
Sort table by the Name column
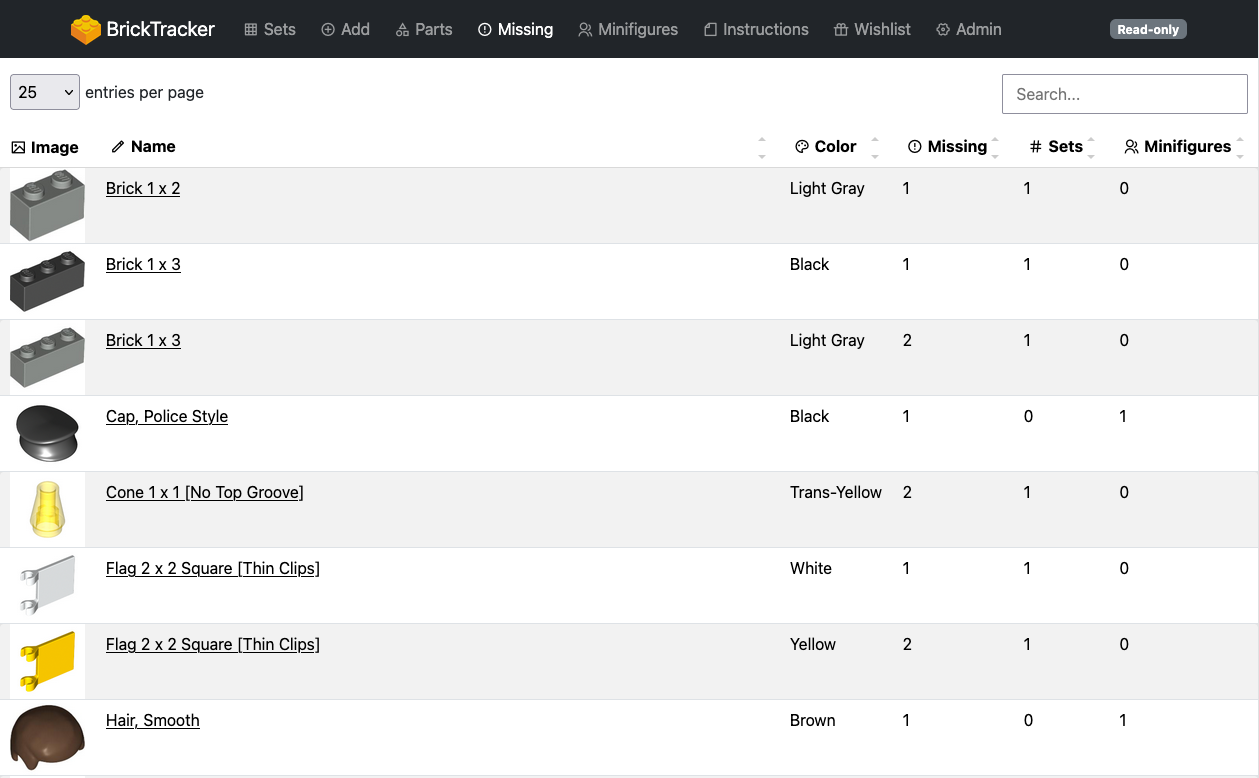point(153,147)
